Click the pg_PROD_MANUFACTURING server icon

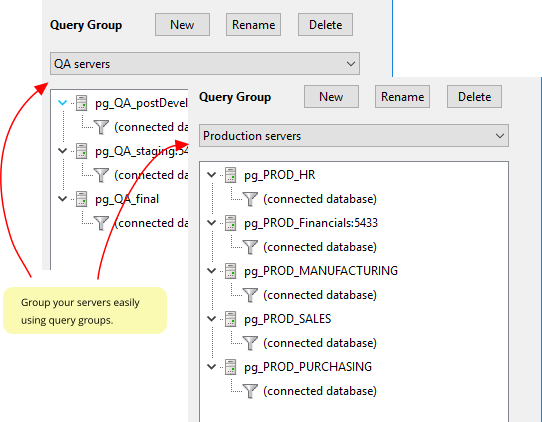pyautogui.click(x=231, y=271)
